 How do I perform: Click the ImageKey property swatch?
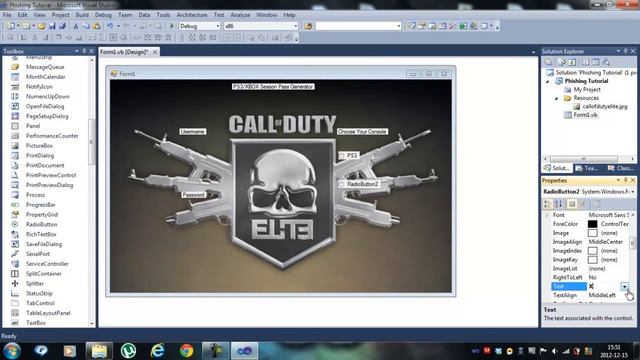point(592,260)
